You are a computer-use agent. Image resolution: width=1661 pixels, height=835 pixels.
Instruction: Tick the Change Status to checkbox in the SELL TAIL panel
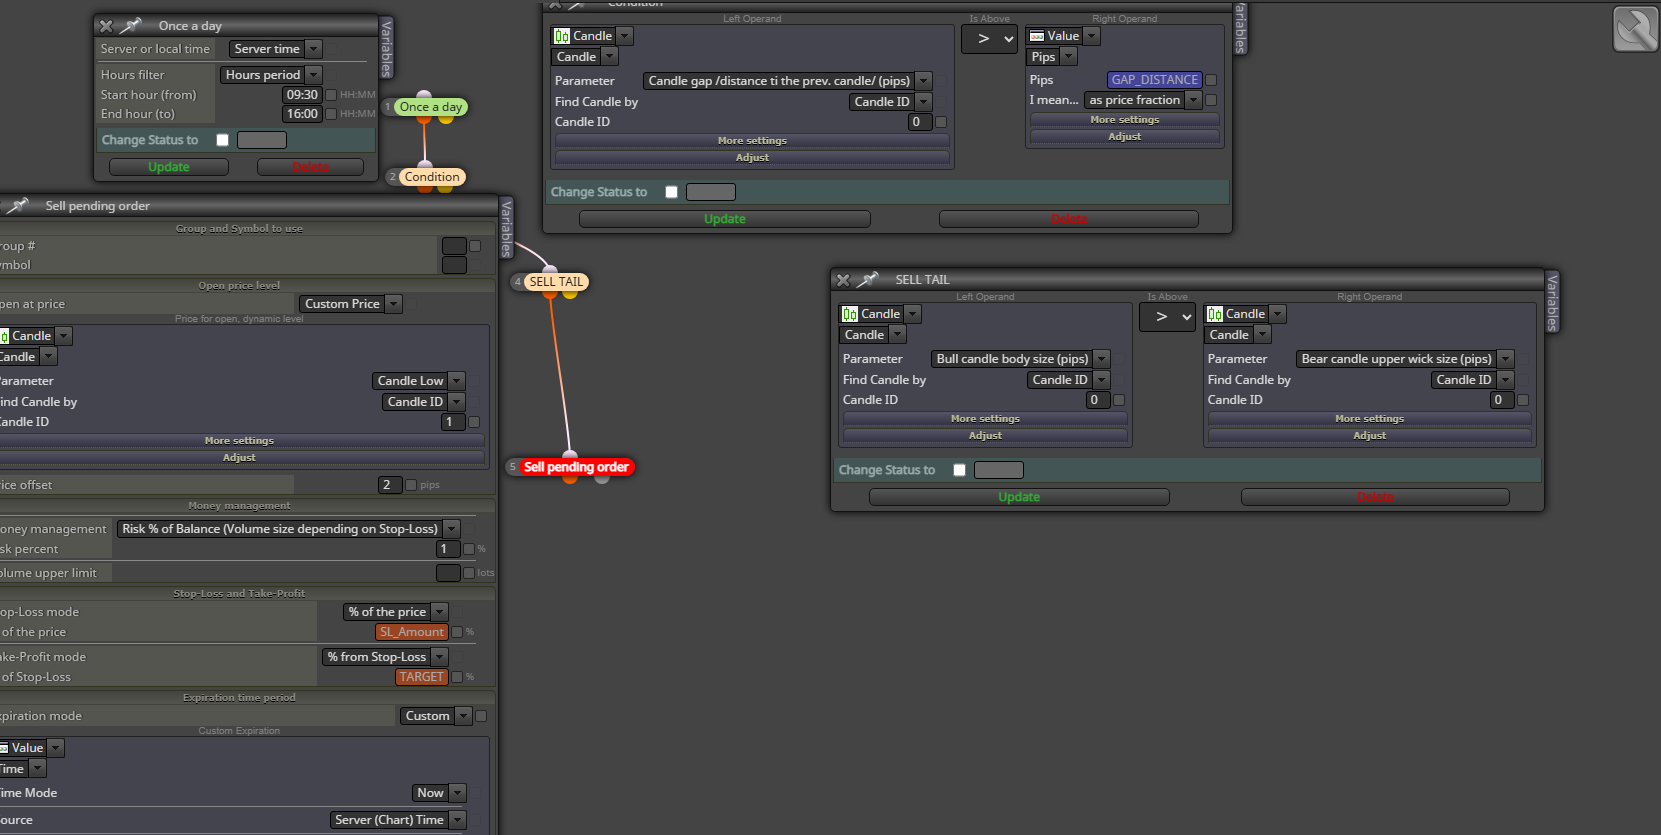tap(960, 470)
